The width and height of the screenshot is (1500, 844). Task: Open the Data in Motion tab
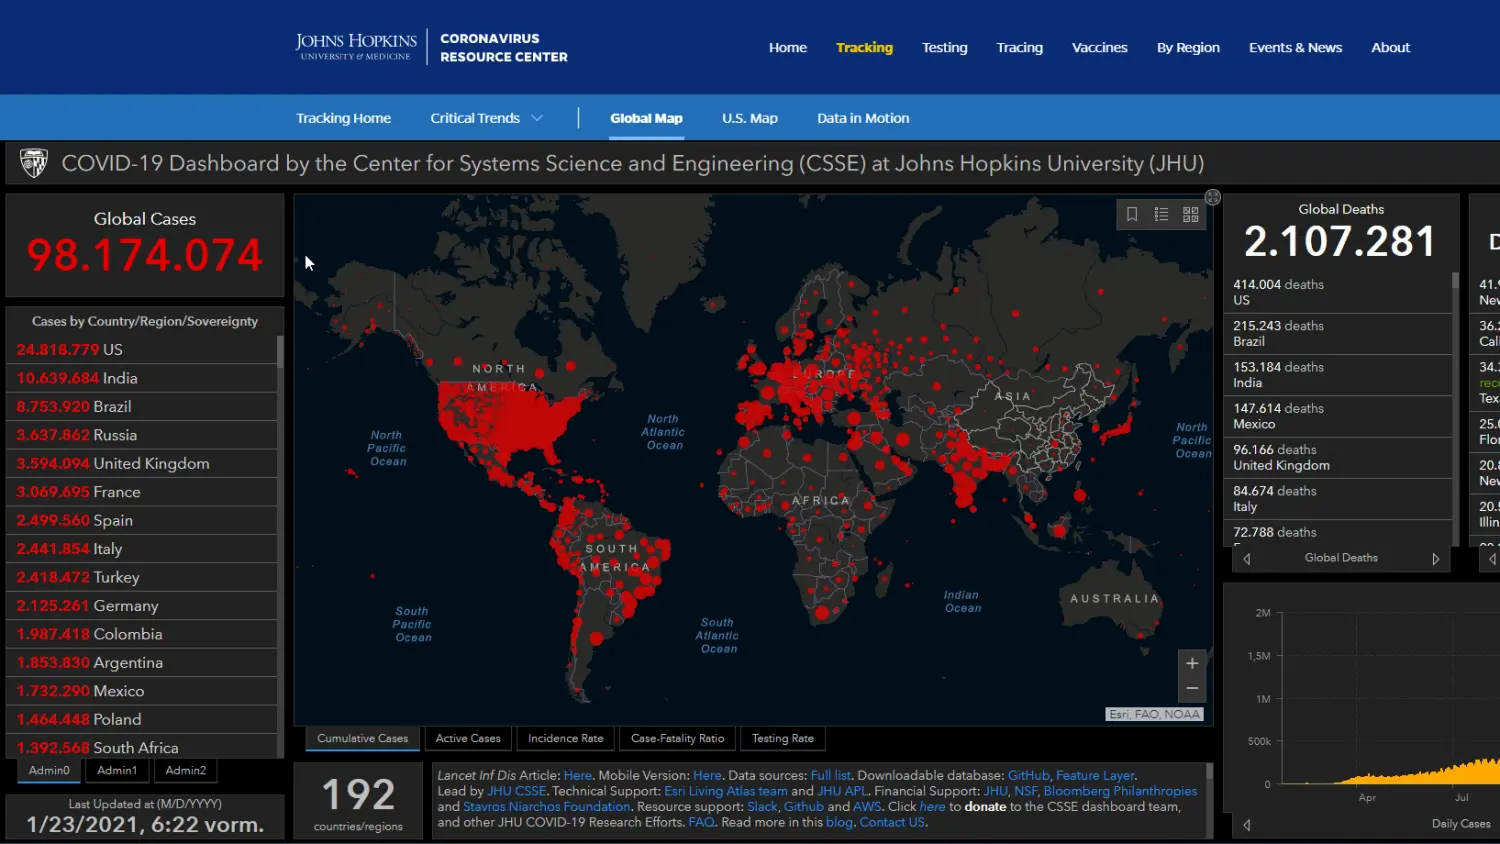(863, 118)
